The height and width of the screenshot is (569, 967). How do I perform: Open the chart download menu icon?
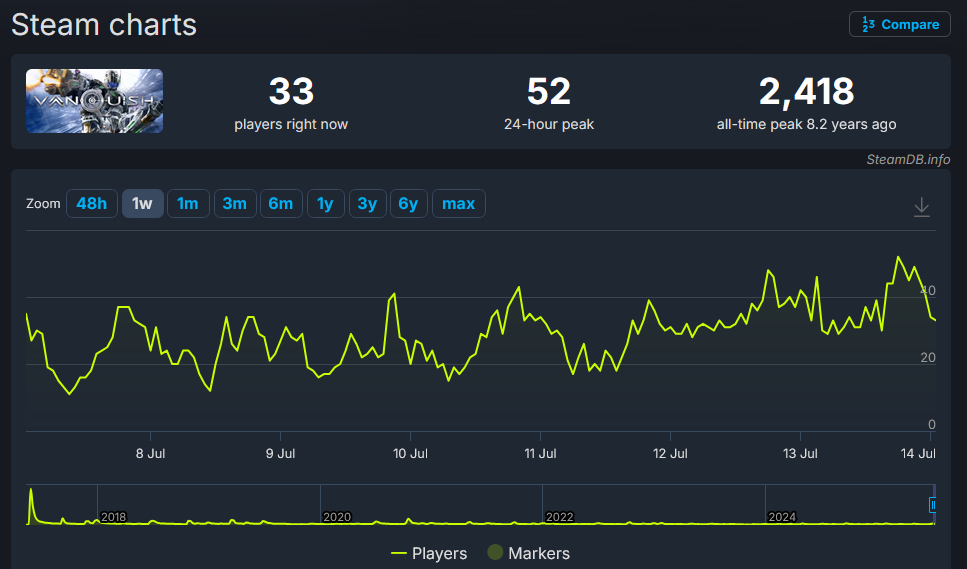[x=921, y=207]
